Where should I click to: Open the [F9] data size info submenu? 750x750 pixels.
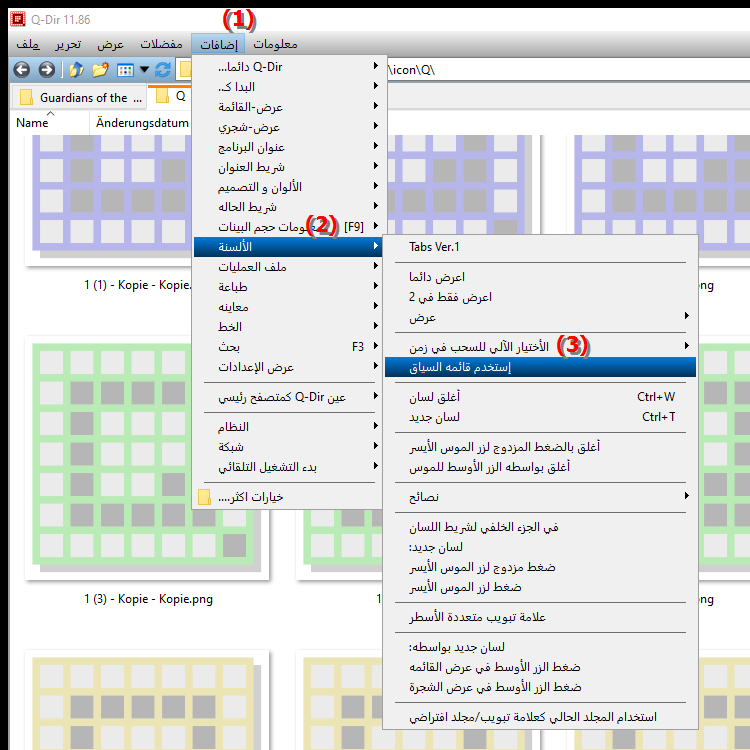287,227
